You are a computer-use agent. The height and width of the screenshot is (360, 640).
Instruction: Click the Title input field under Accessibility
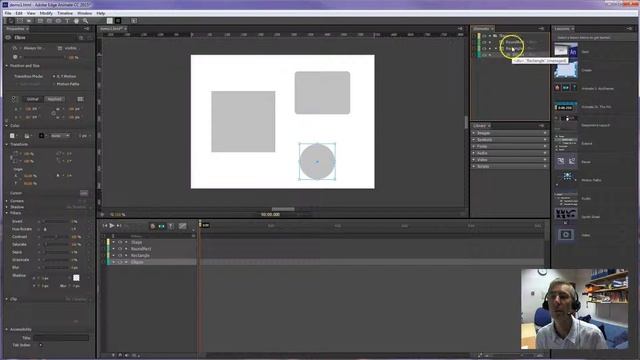pyautogui.click(x=61, y=338)
